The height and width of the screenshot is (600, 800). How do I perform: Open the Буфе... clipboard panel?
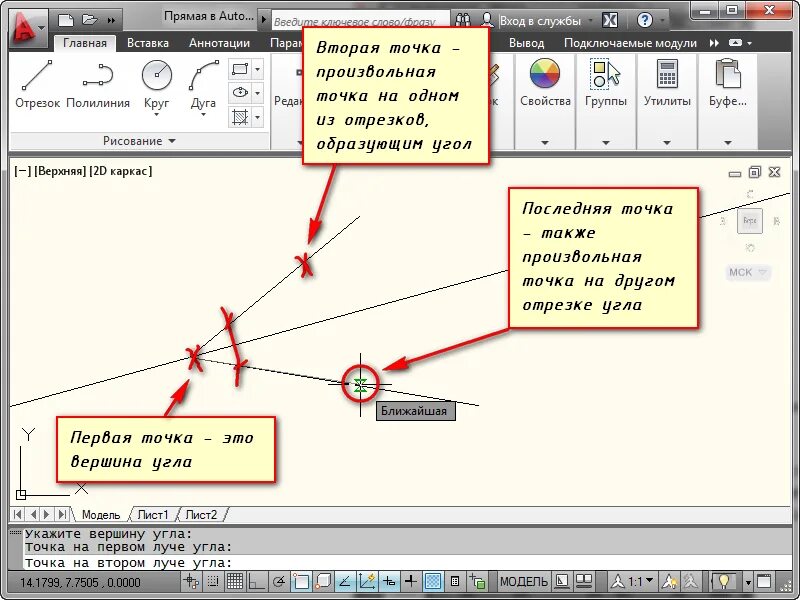click(728, 82)
